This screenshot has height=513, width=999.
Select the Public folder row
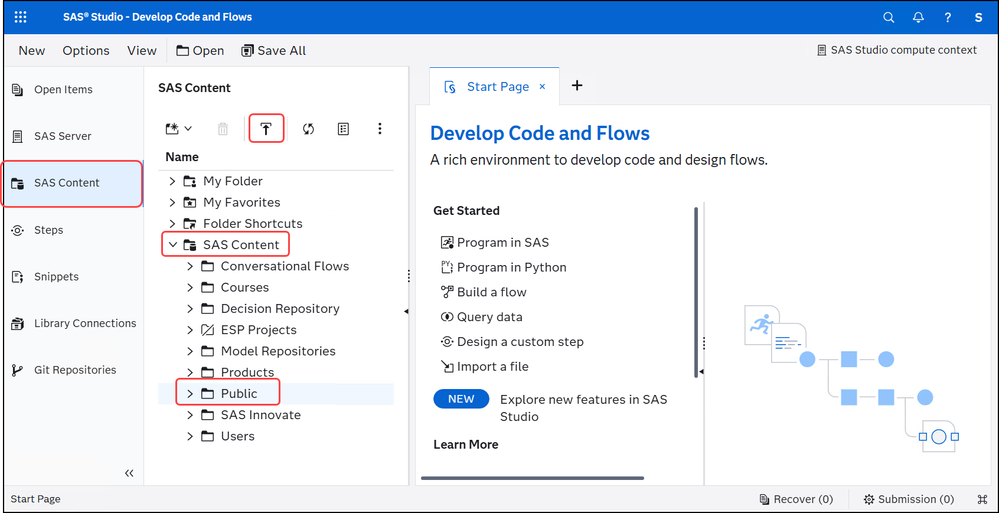tap(276, 394)
